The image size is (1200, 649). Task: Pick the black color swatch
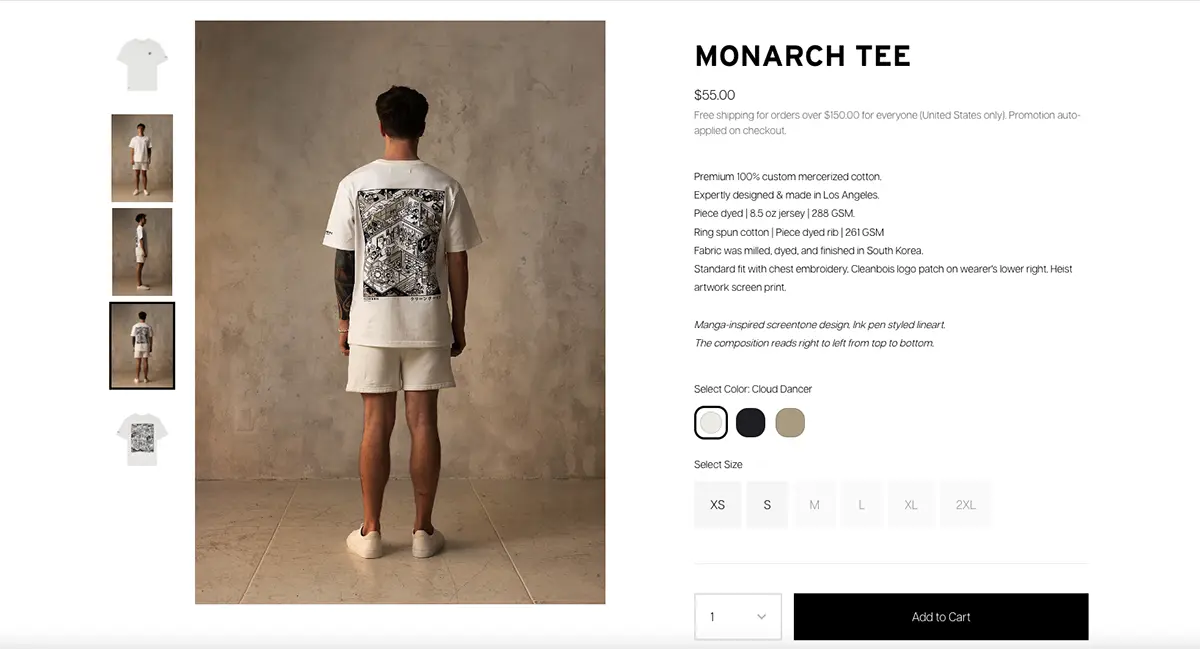click(x=750, y=423)
